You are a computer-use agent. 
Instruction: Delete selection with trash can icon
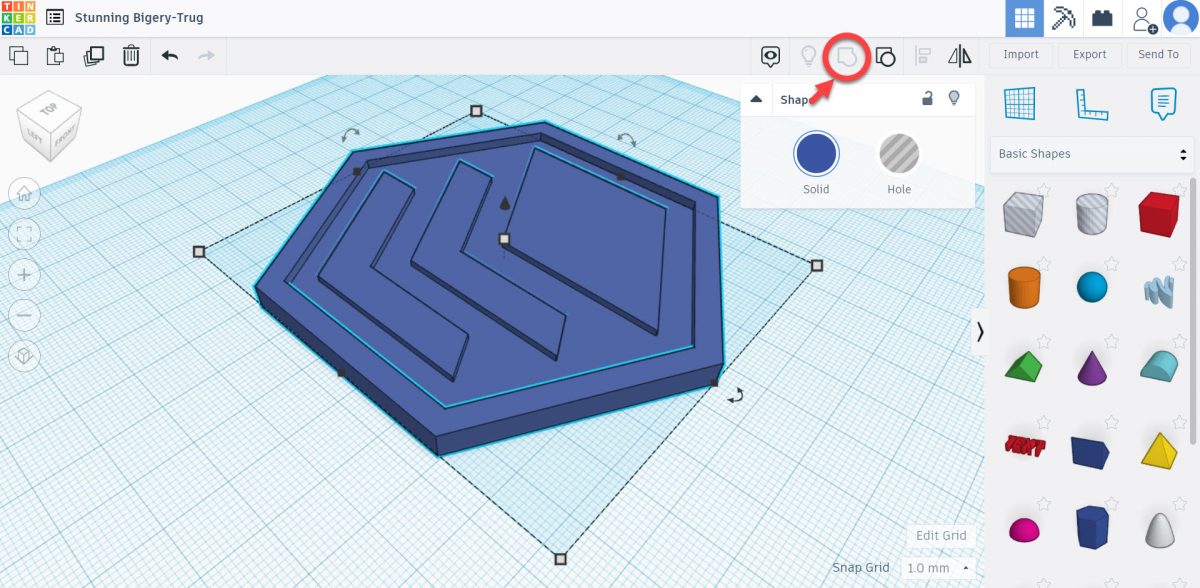pos(131,56)
